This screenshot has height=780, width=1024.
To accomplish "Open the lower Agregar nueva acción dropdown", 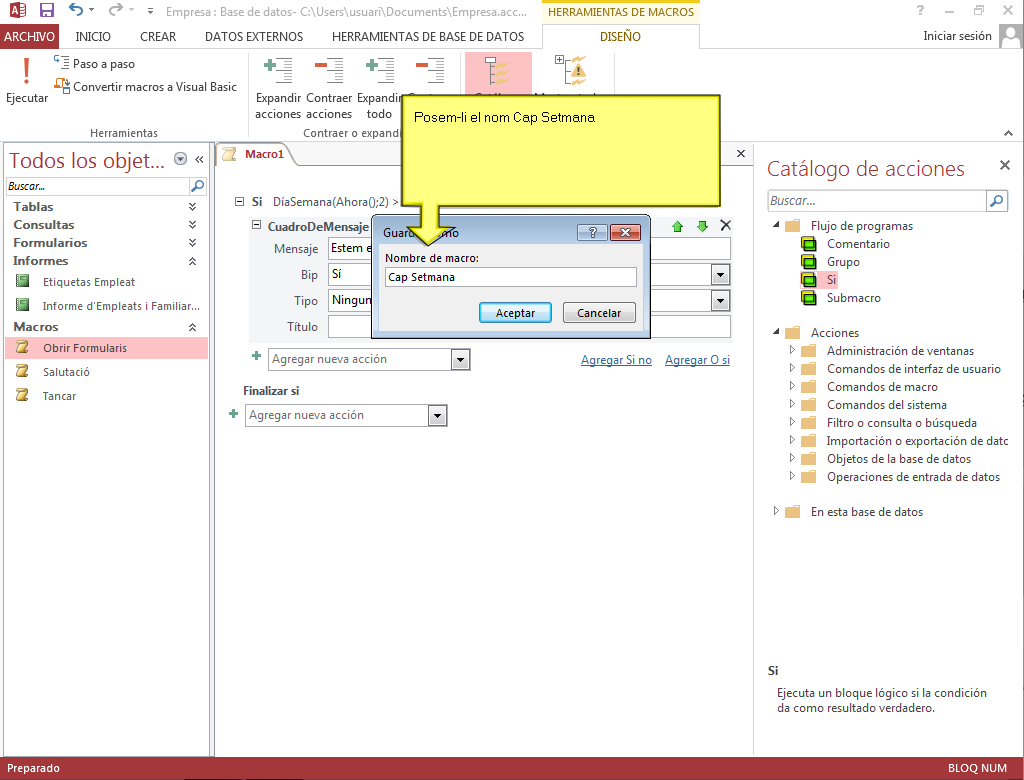I will coord(438,415).
